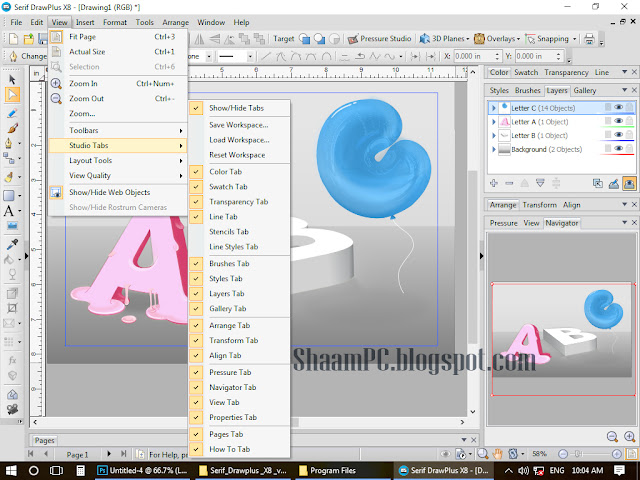Screen dimensions: 640x480
Task: Select the QuickShape rectangle tool
Action: click(9, 196)
